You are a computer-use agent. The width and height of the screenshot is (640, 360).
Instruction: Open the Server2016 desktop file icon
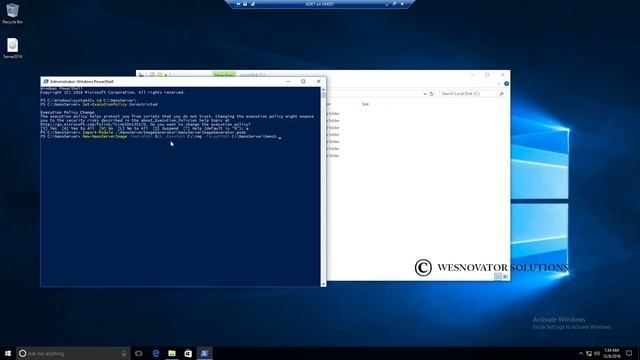coord(13,48)
